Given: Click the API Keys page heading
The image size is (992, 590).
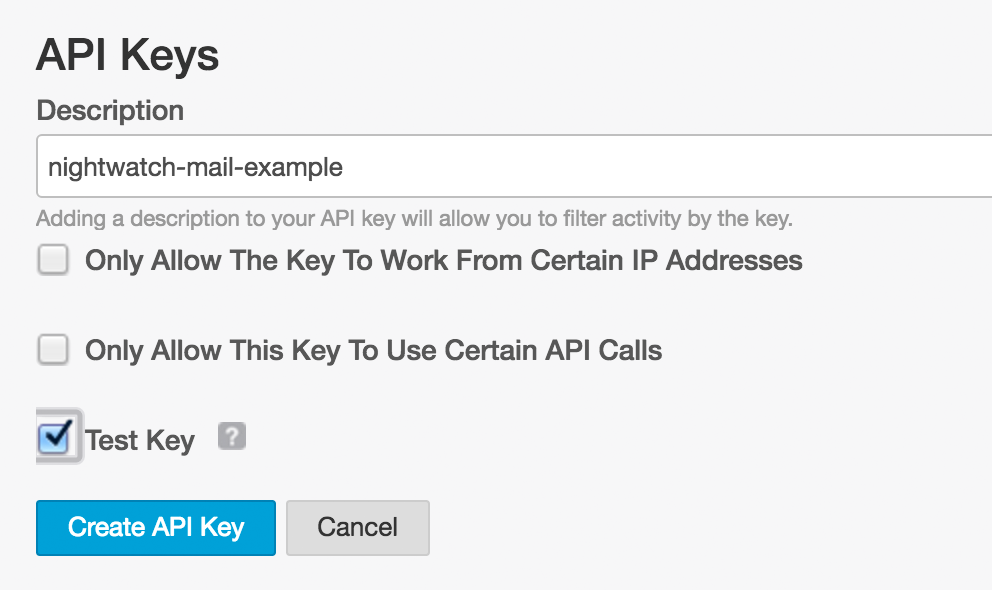Looking at the screenshot, I should [x=127, y=55].
